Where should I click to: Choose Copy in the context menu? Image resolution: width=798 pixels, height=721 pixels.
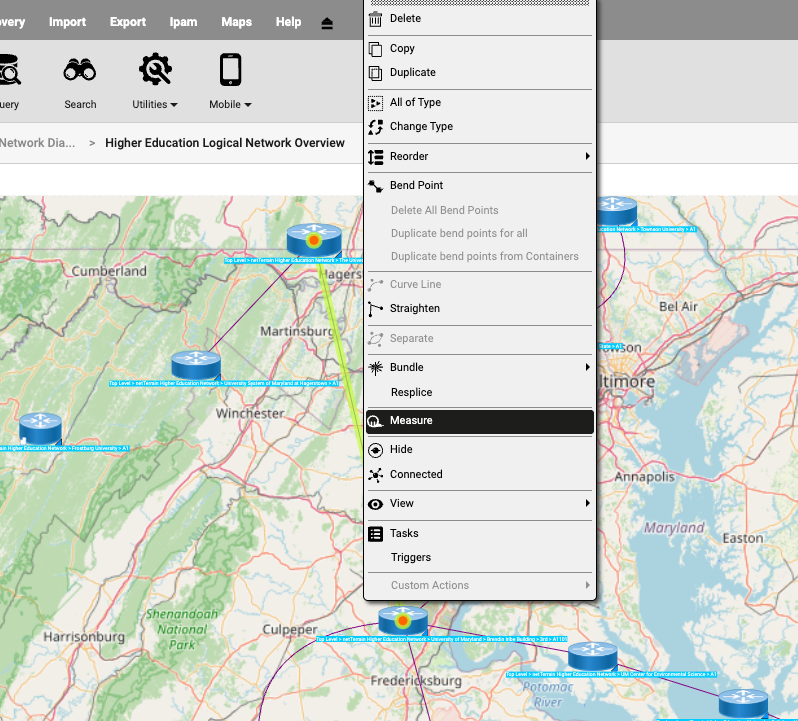[402, 48]
